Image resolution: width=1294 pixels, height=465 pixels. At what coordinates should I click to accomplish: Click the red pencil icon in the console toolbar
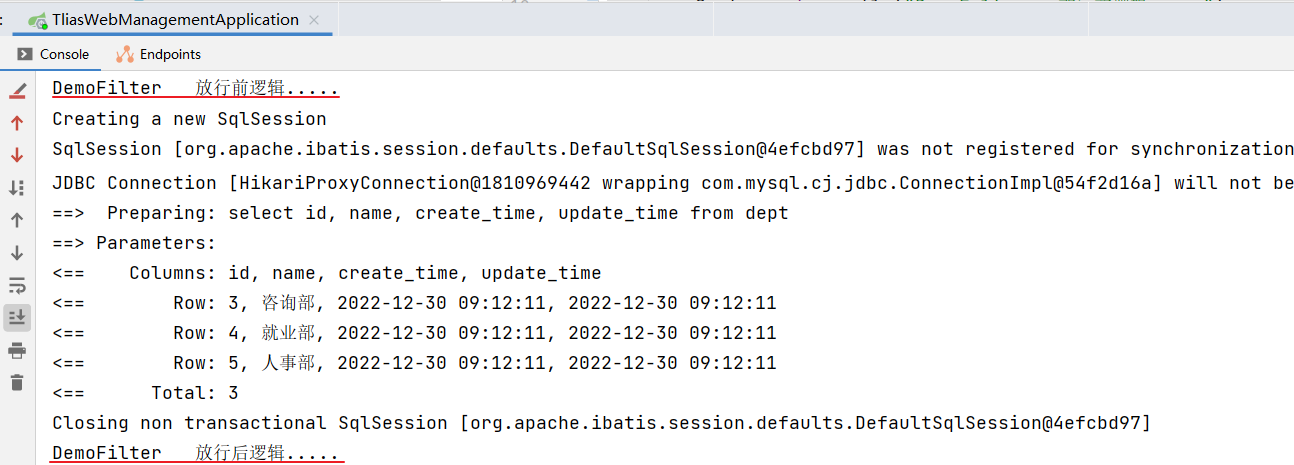coord(17,91)
